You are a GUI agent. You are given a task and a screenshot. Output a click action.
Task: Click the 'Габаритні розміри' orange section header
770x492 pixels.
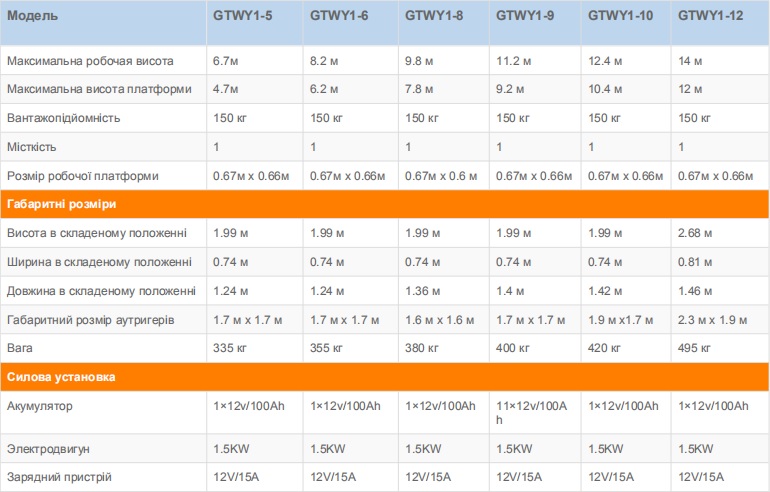tap(385, 204)
